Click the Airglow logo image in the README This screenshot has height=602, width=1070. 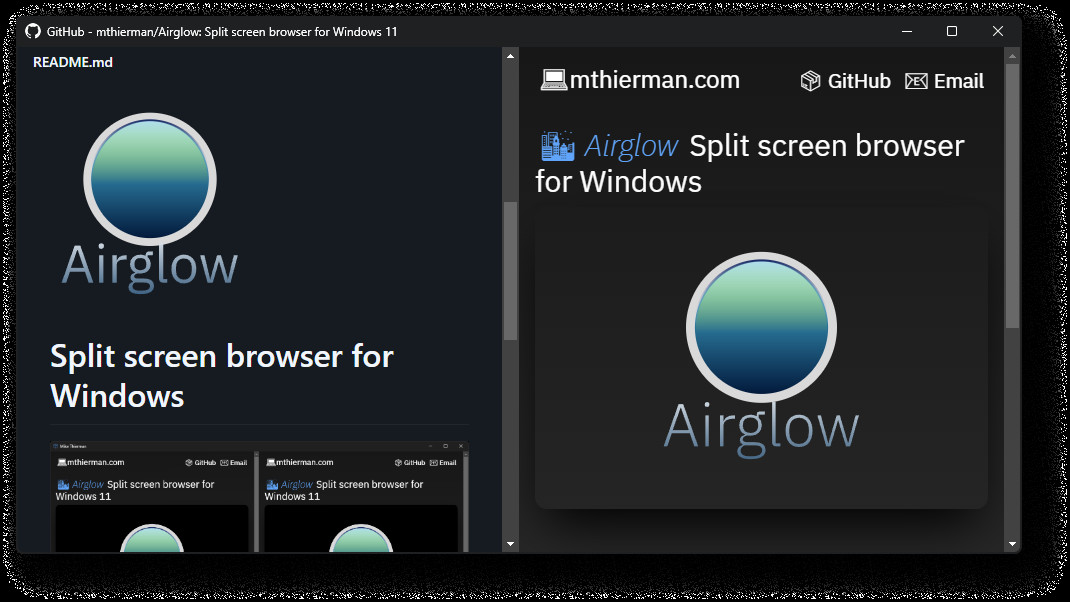tap(150, 203)
